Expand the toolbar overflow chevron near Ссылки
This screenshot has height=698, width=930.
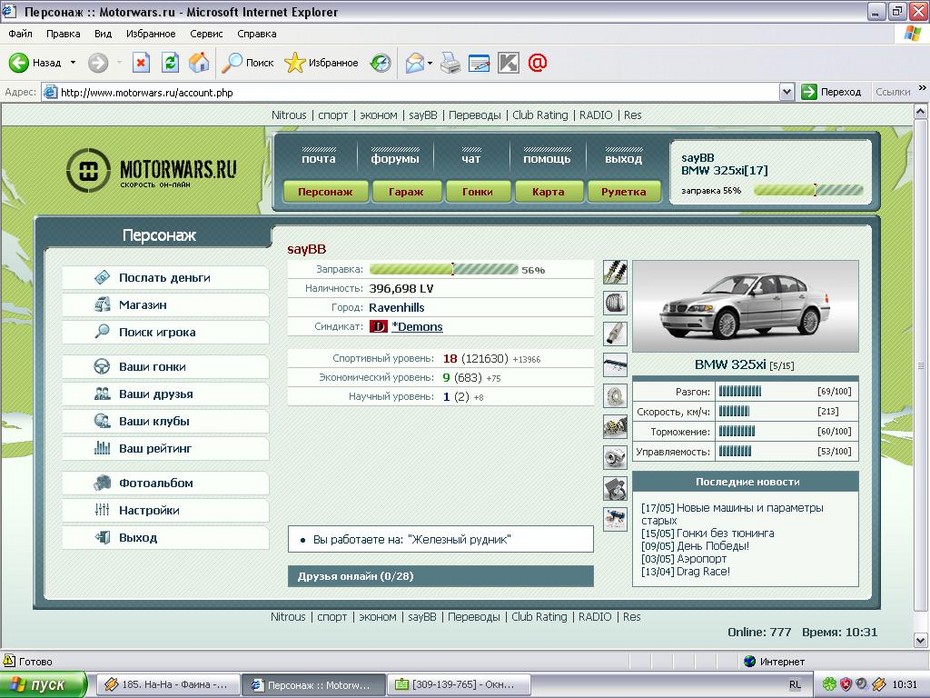point(922,88)
